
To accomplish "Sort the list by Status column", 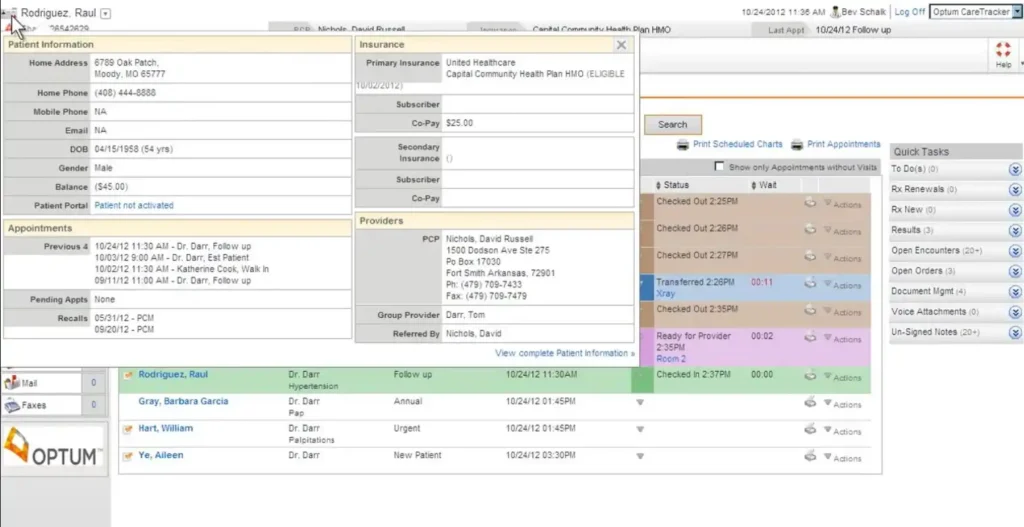I will coord(672,185).
